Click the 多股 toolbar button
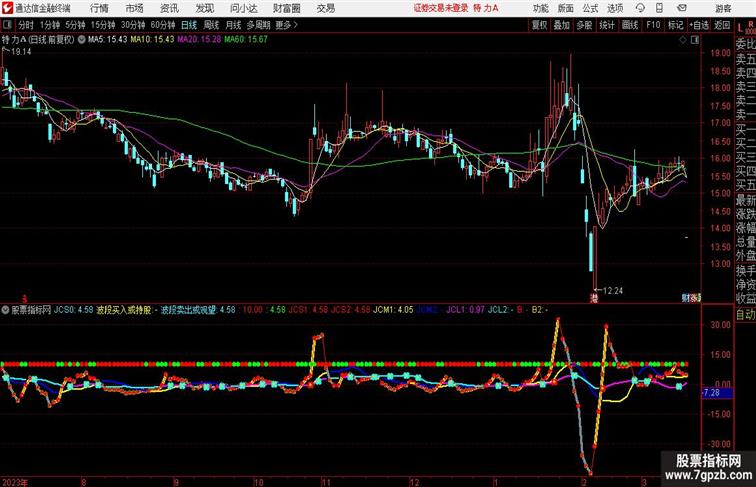Image resolution: width=756 pixels, height=487 pixels. coord(584,25)
